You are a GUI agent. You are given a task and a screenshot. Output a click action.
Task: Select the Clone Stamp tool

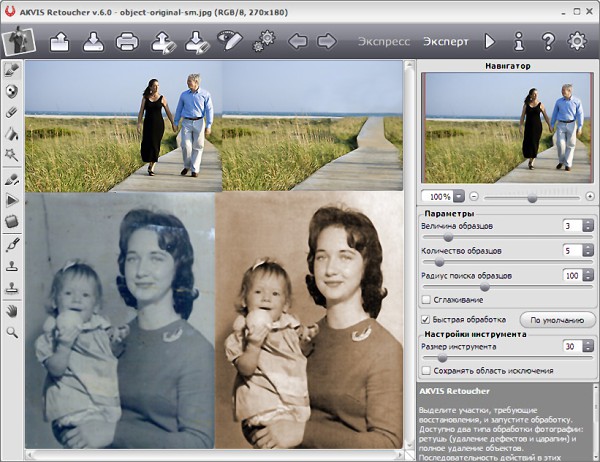pos(12,266)
